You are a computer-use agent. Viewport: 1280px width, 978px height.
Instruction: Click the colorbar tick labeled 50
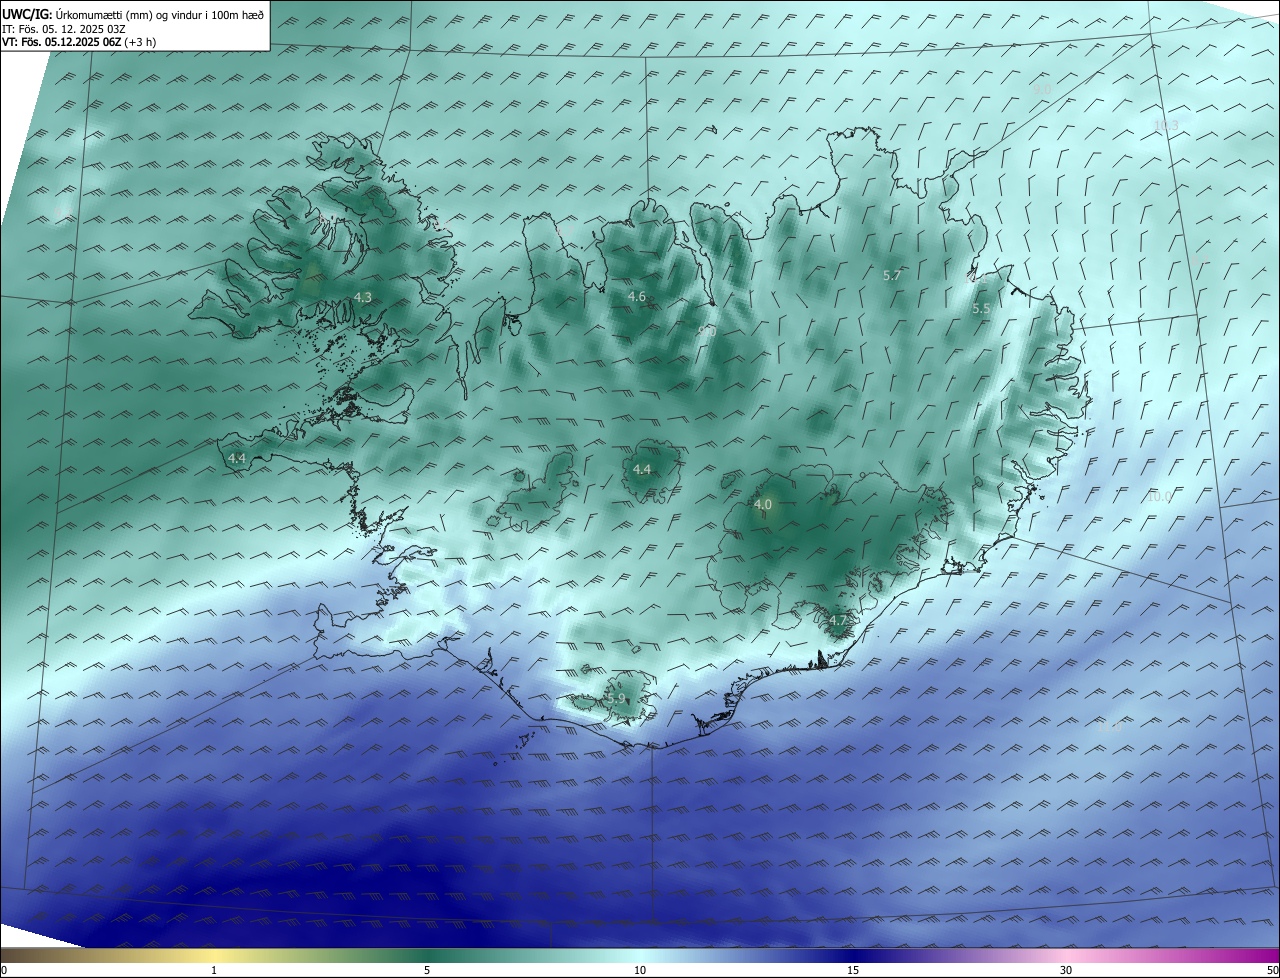point(1272,970)
